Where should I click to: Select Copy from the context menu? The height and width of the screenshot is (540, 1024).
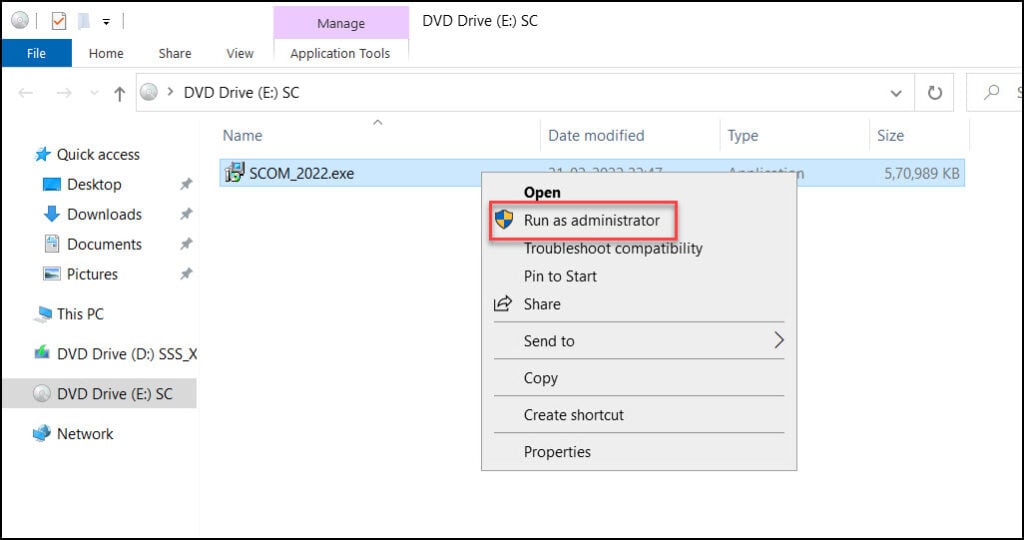click(541, 378)
